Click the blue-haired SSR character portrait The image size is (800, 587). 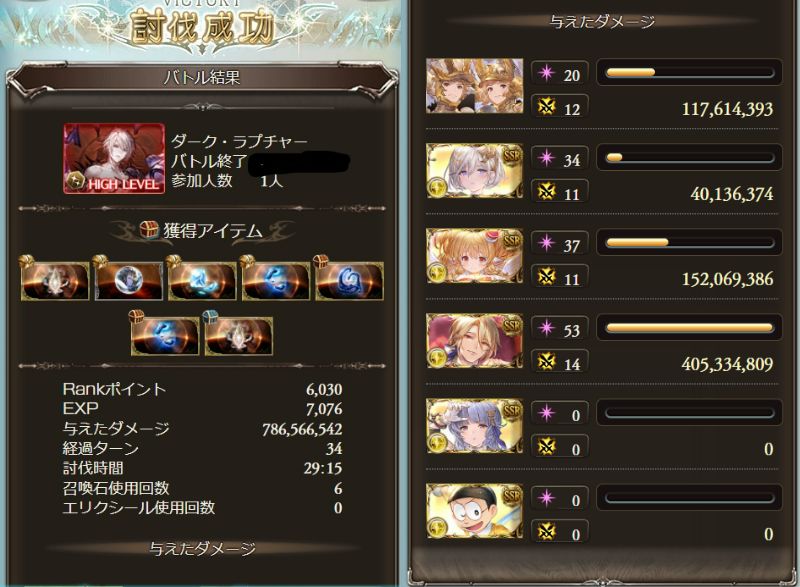coord(474,426)
